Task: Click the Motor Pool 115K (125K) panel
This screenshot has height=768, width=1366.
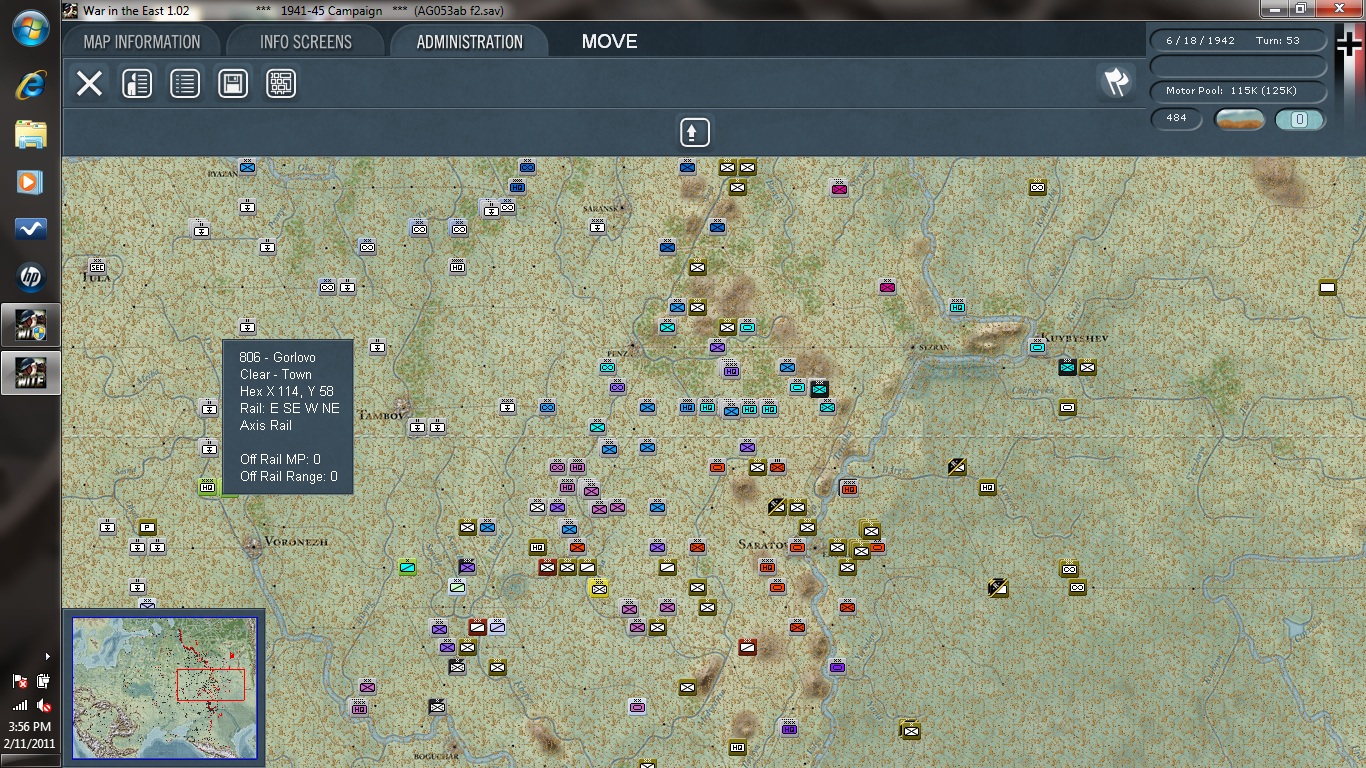Action: tap(1239, 91)
